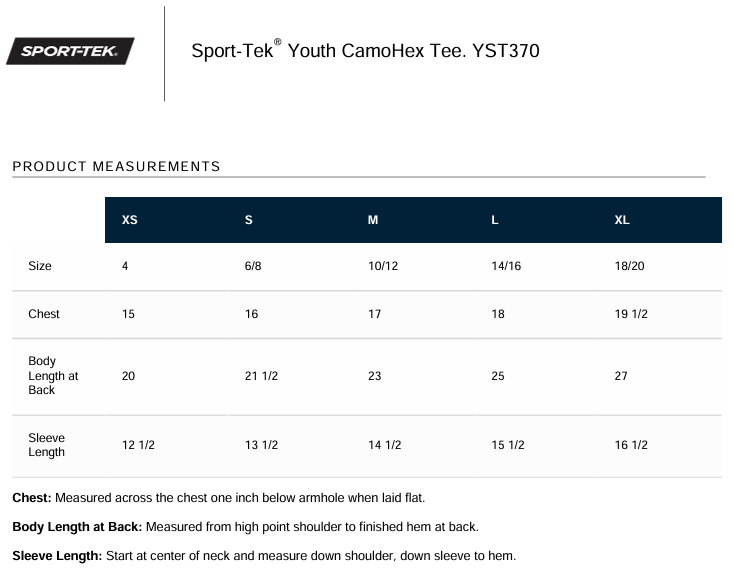This screenshot has height=581, width=734.
Task: Click the Product Measurements heading
Action: point(116,166)
